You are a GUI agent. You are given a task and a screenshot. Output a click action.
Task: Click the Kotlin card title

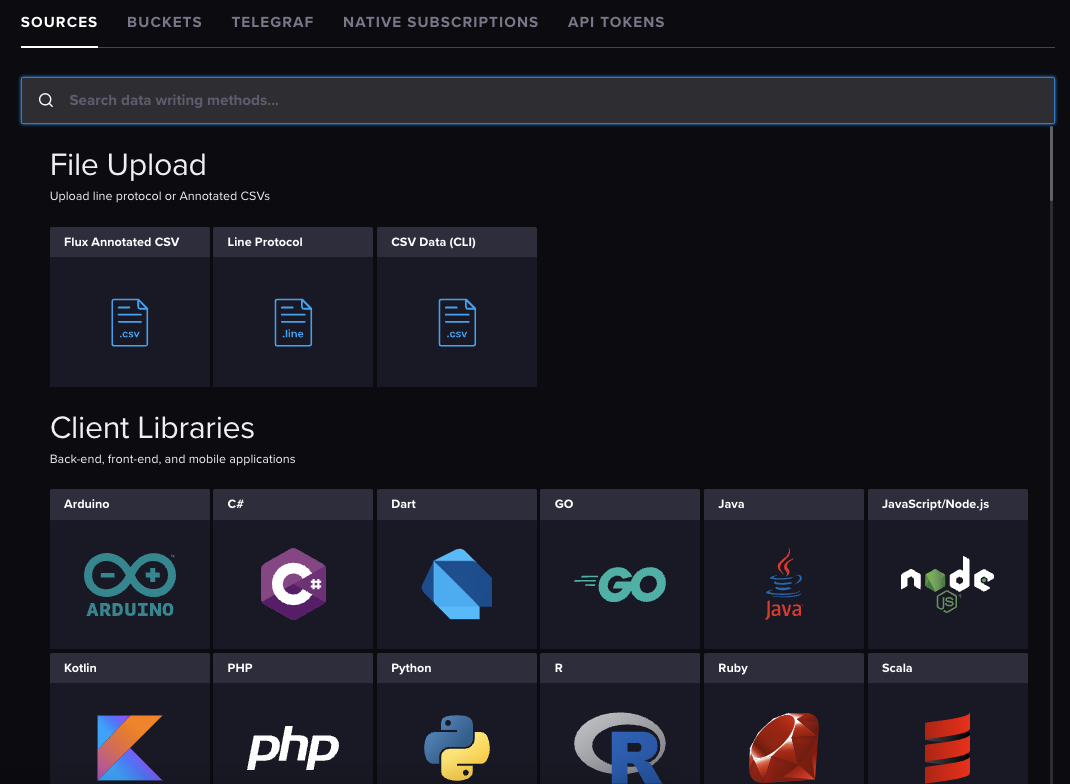[80, 668]
